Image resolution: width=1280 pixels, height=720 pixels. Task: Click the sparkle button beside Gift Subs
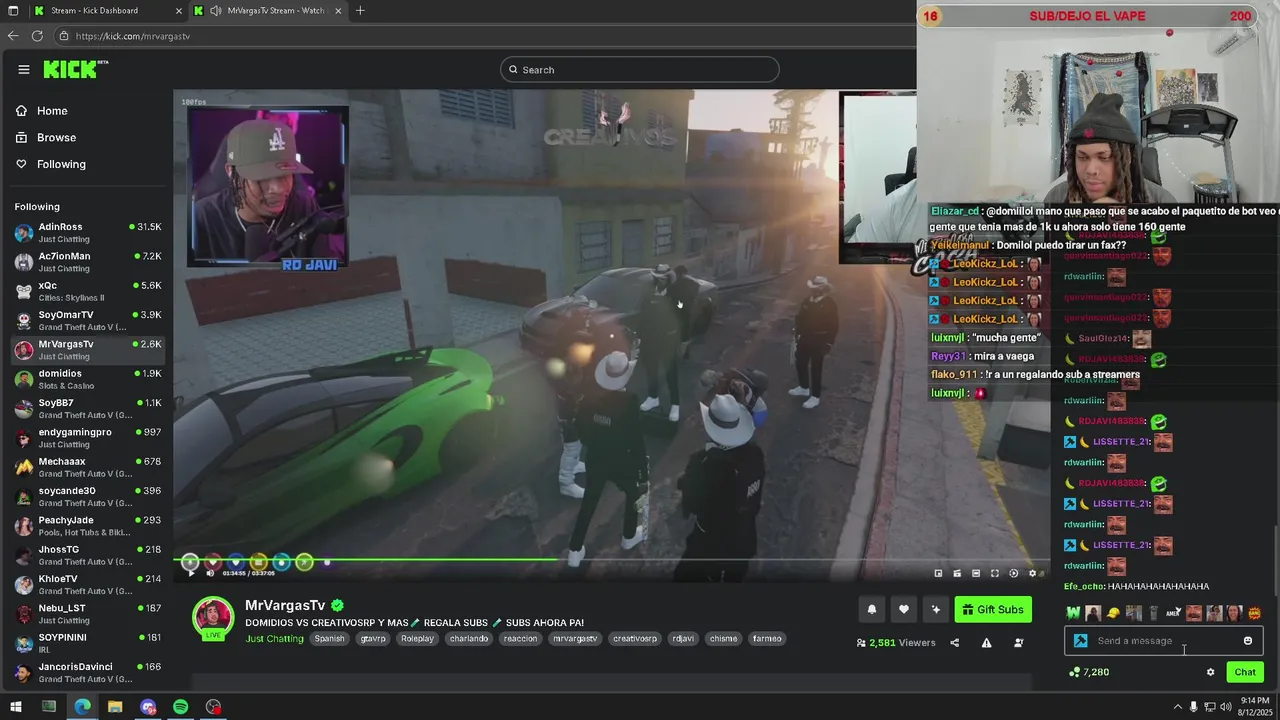936,609
